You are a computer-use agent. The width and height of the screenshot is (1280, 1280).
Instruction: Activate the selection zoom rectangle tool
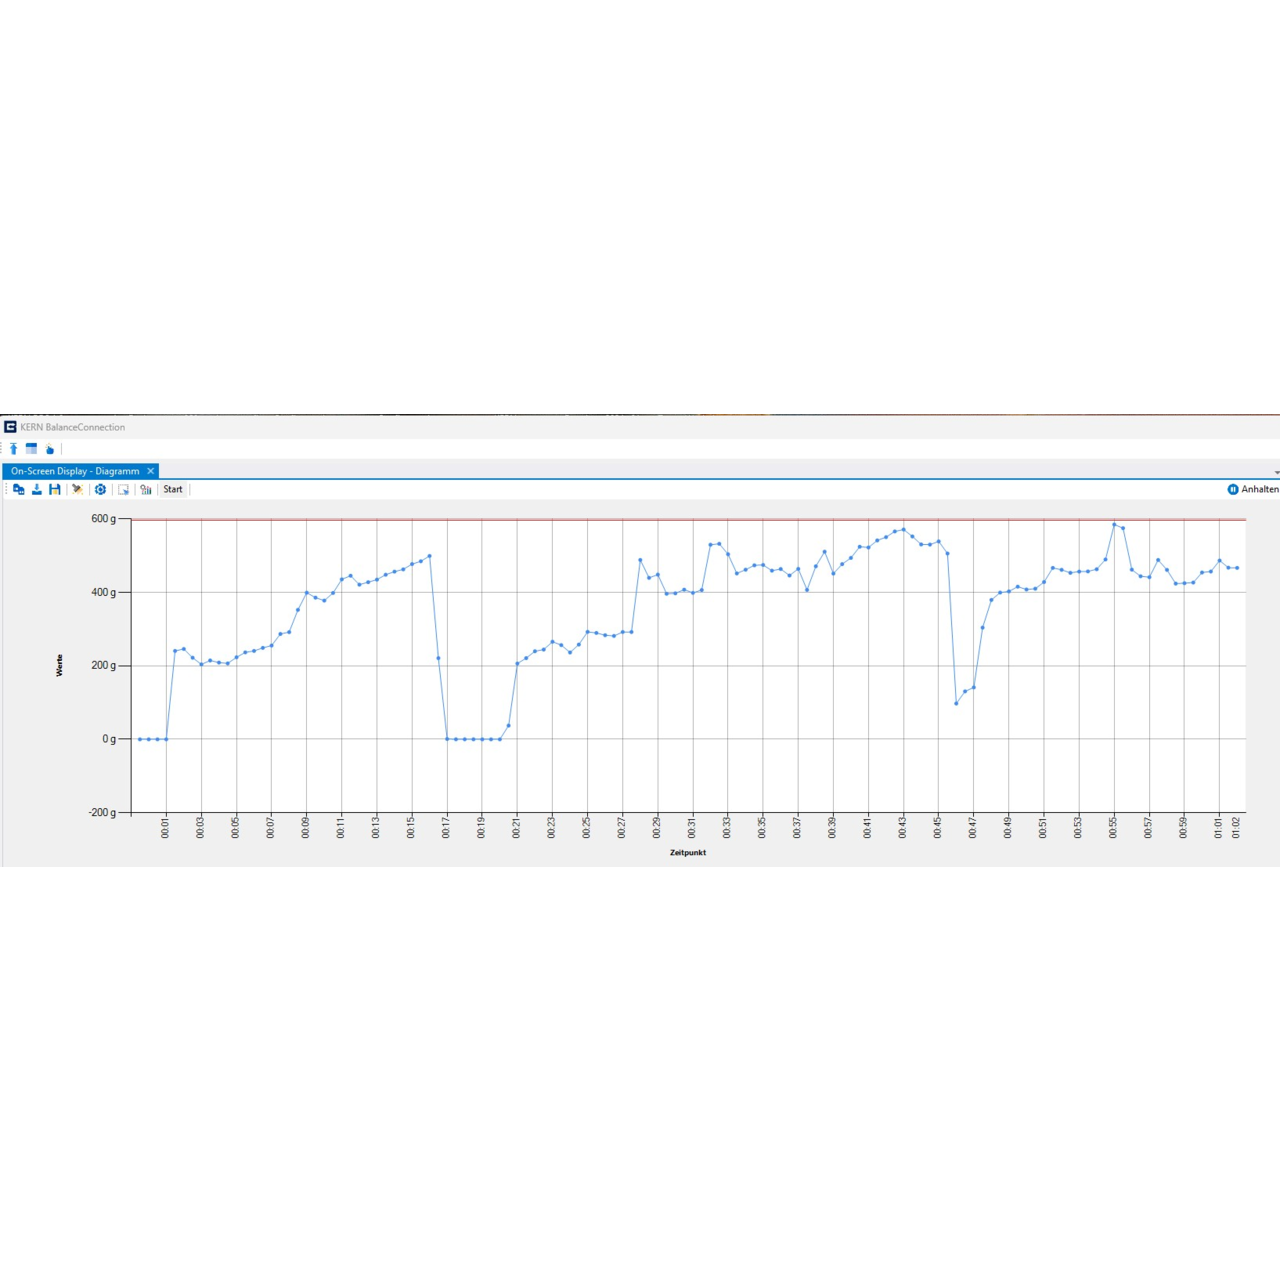coord(124,489)
